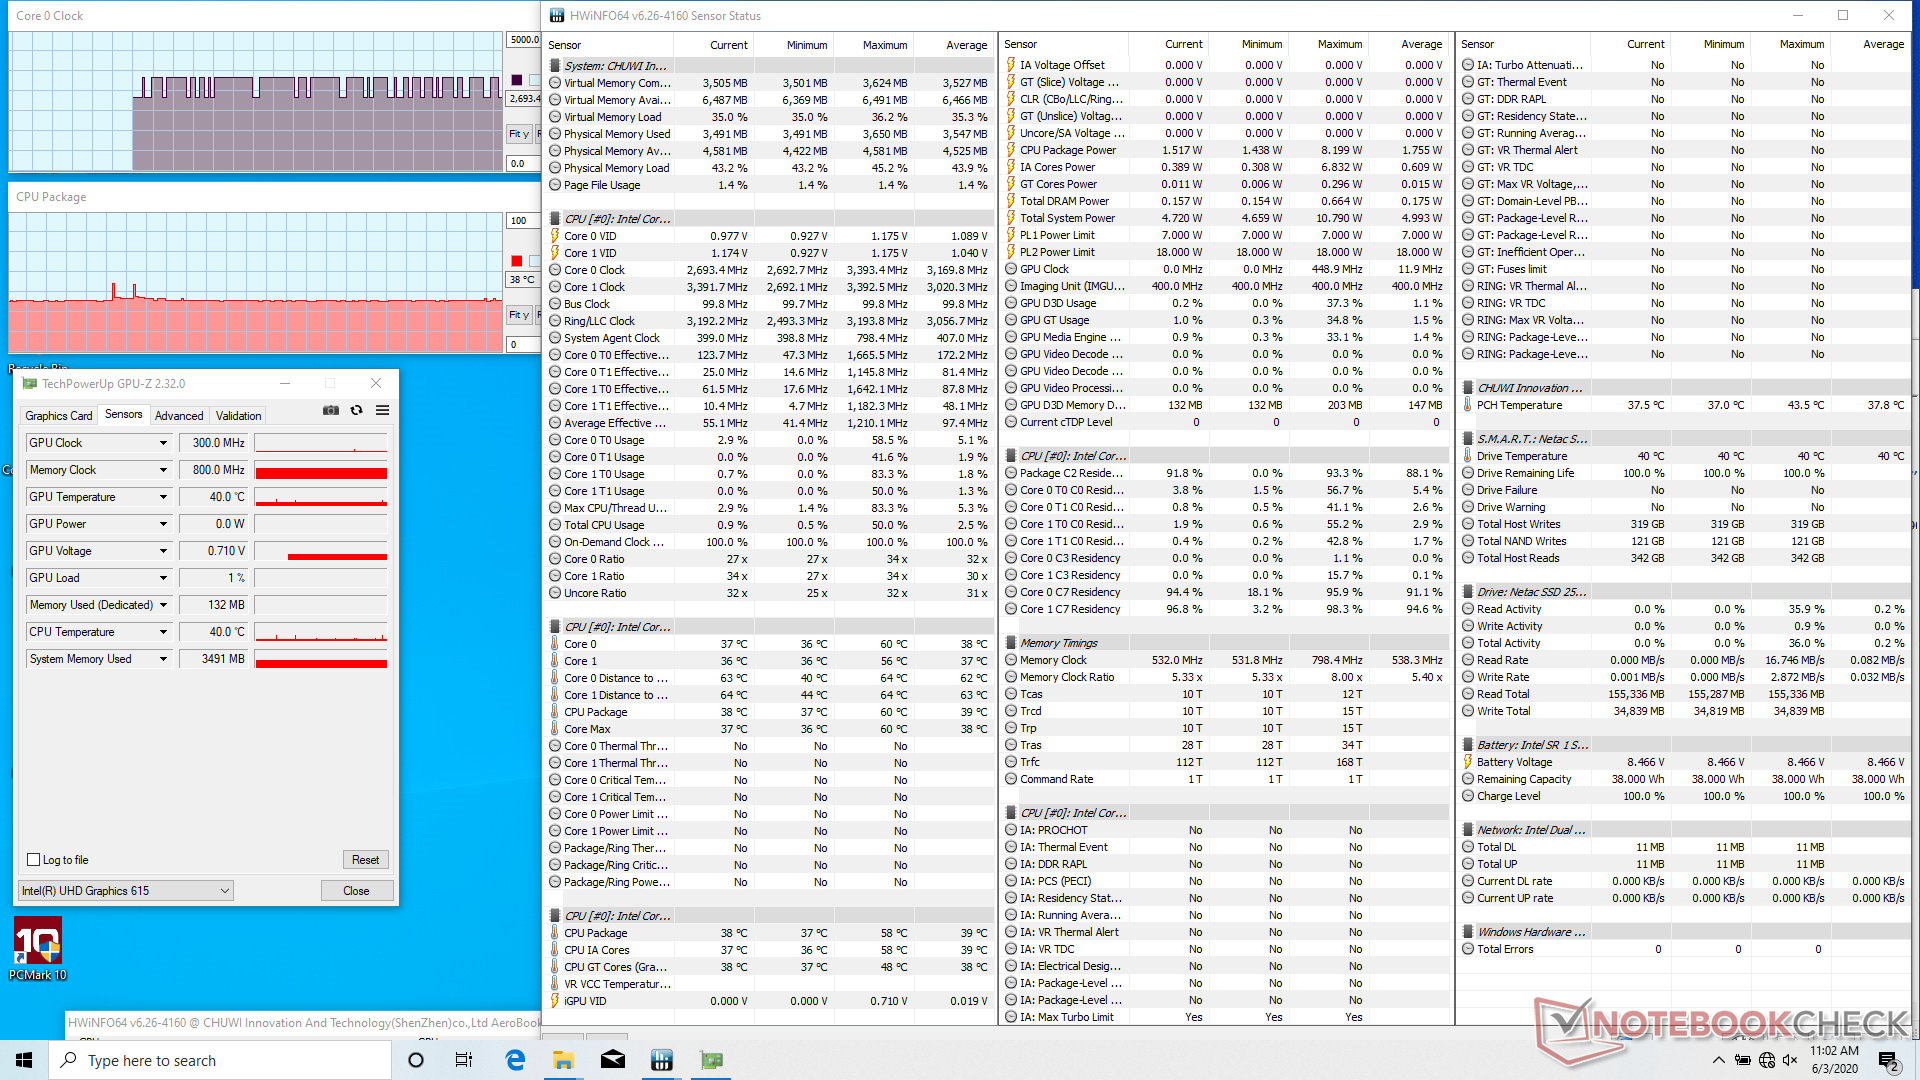Screen dimensions: 1920x1080
Task: Open Memory Used (Dedicated) dropdown
Action: pos(163,605)
